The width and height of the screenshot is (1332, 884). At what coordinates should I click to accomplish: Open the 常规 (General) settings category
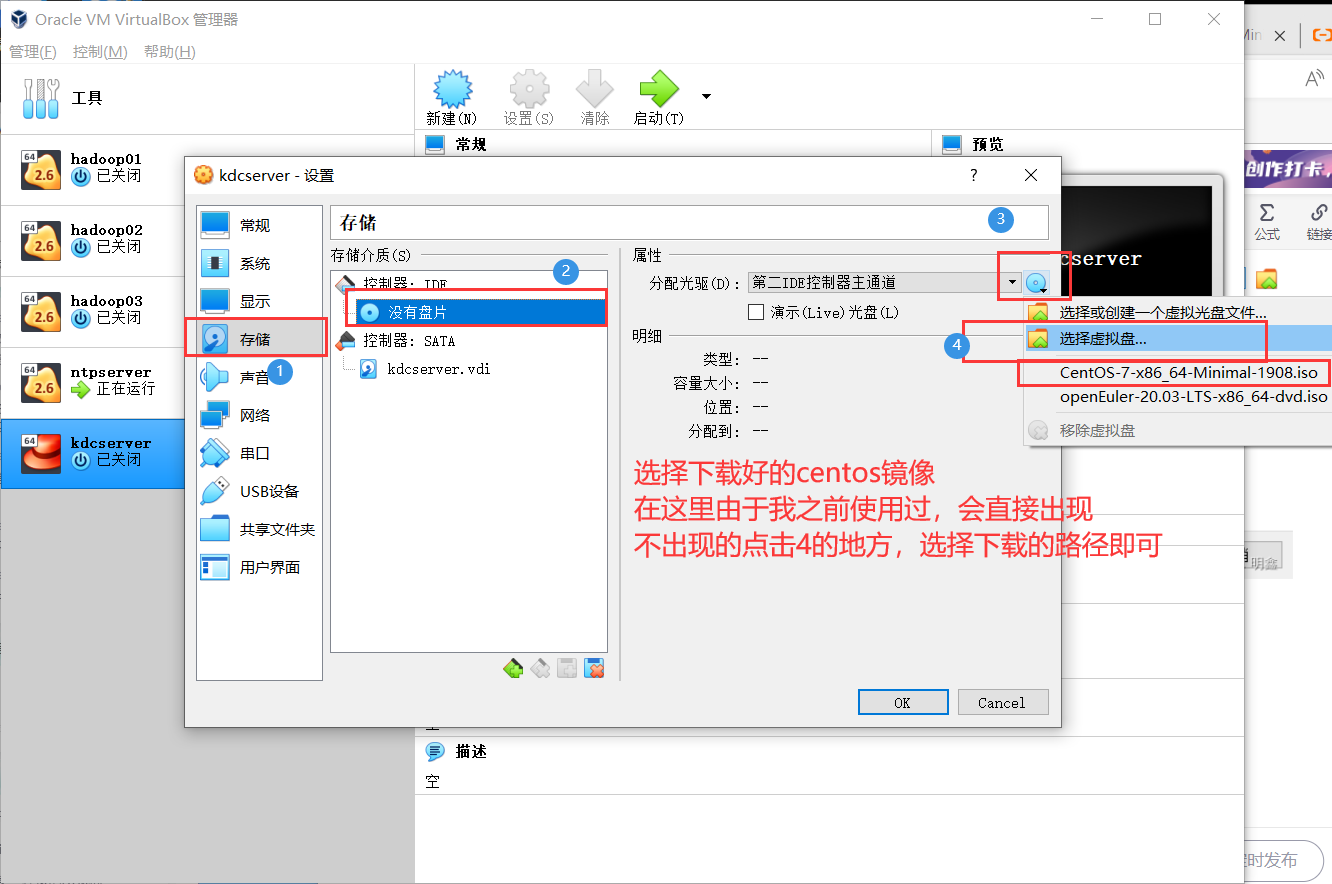[259, 226]
